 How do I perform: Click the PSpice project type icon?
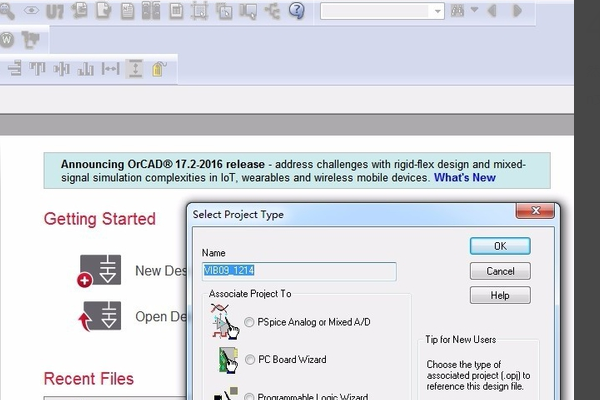tap(225, 321)
